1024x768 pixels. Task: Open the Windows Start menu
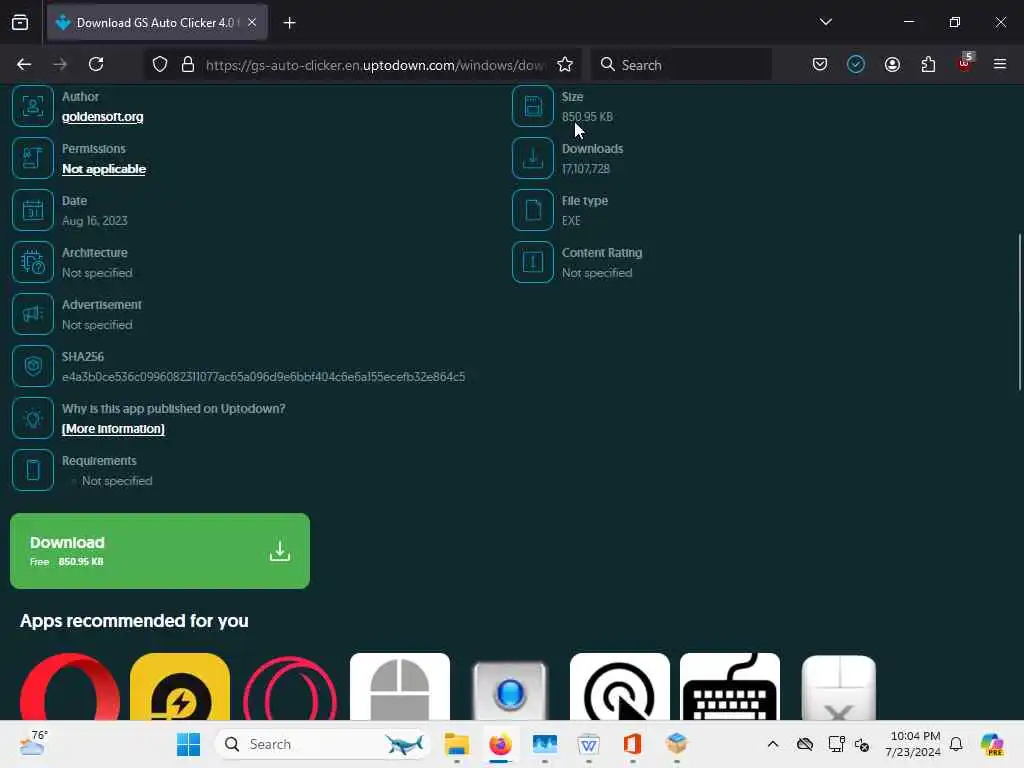coord(188,744)
